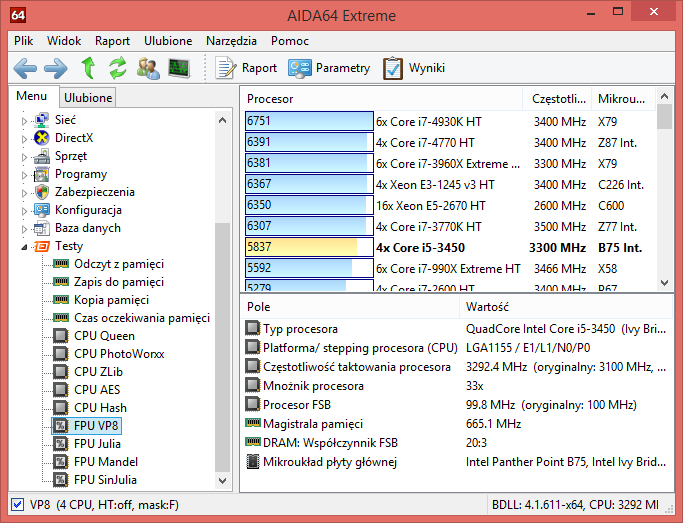This screenshot has width=683, height=523.
Task: Select the DirectX icon in tree
Action: tap(42, 138)
